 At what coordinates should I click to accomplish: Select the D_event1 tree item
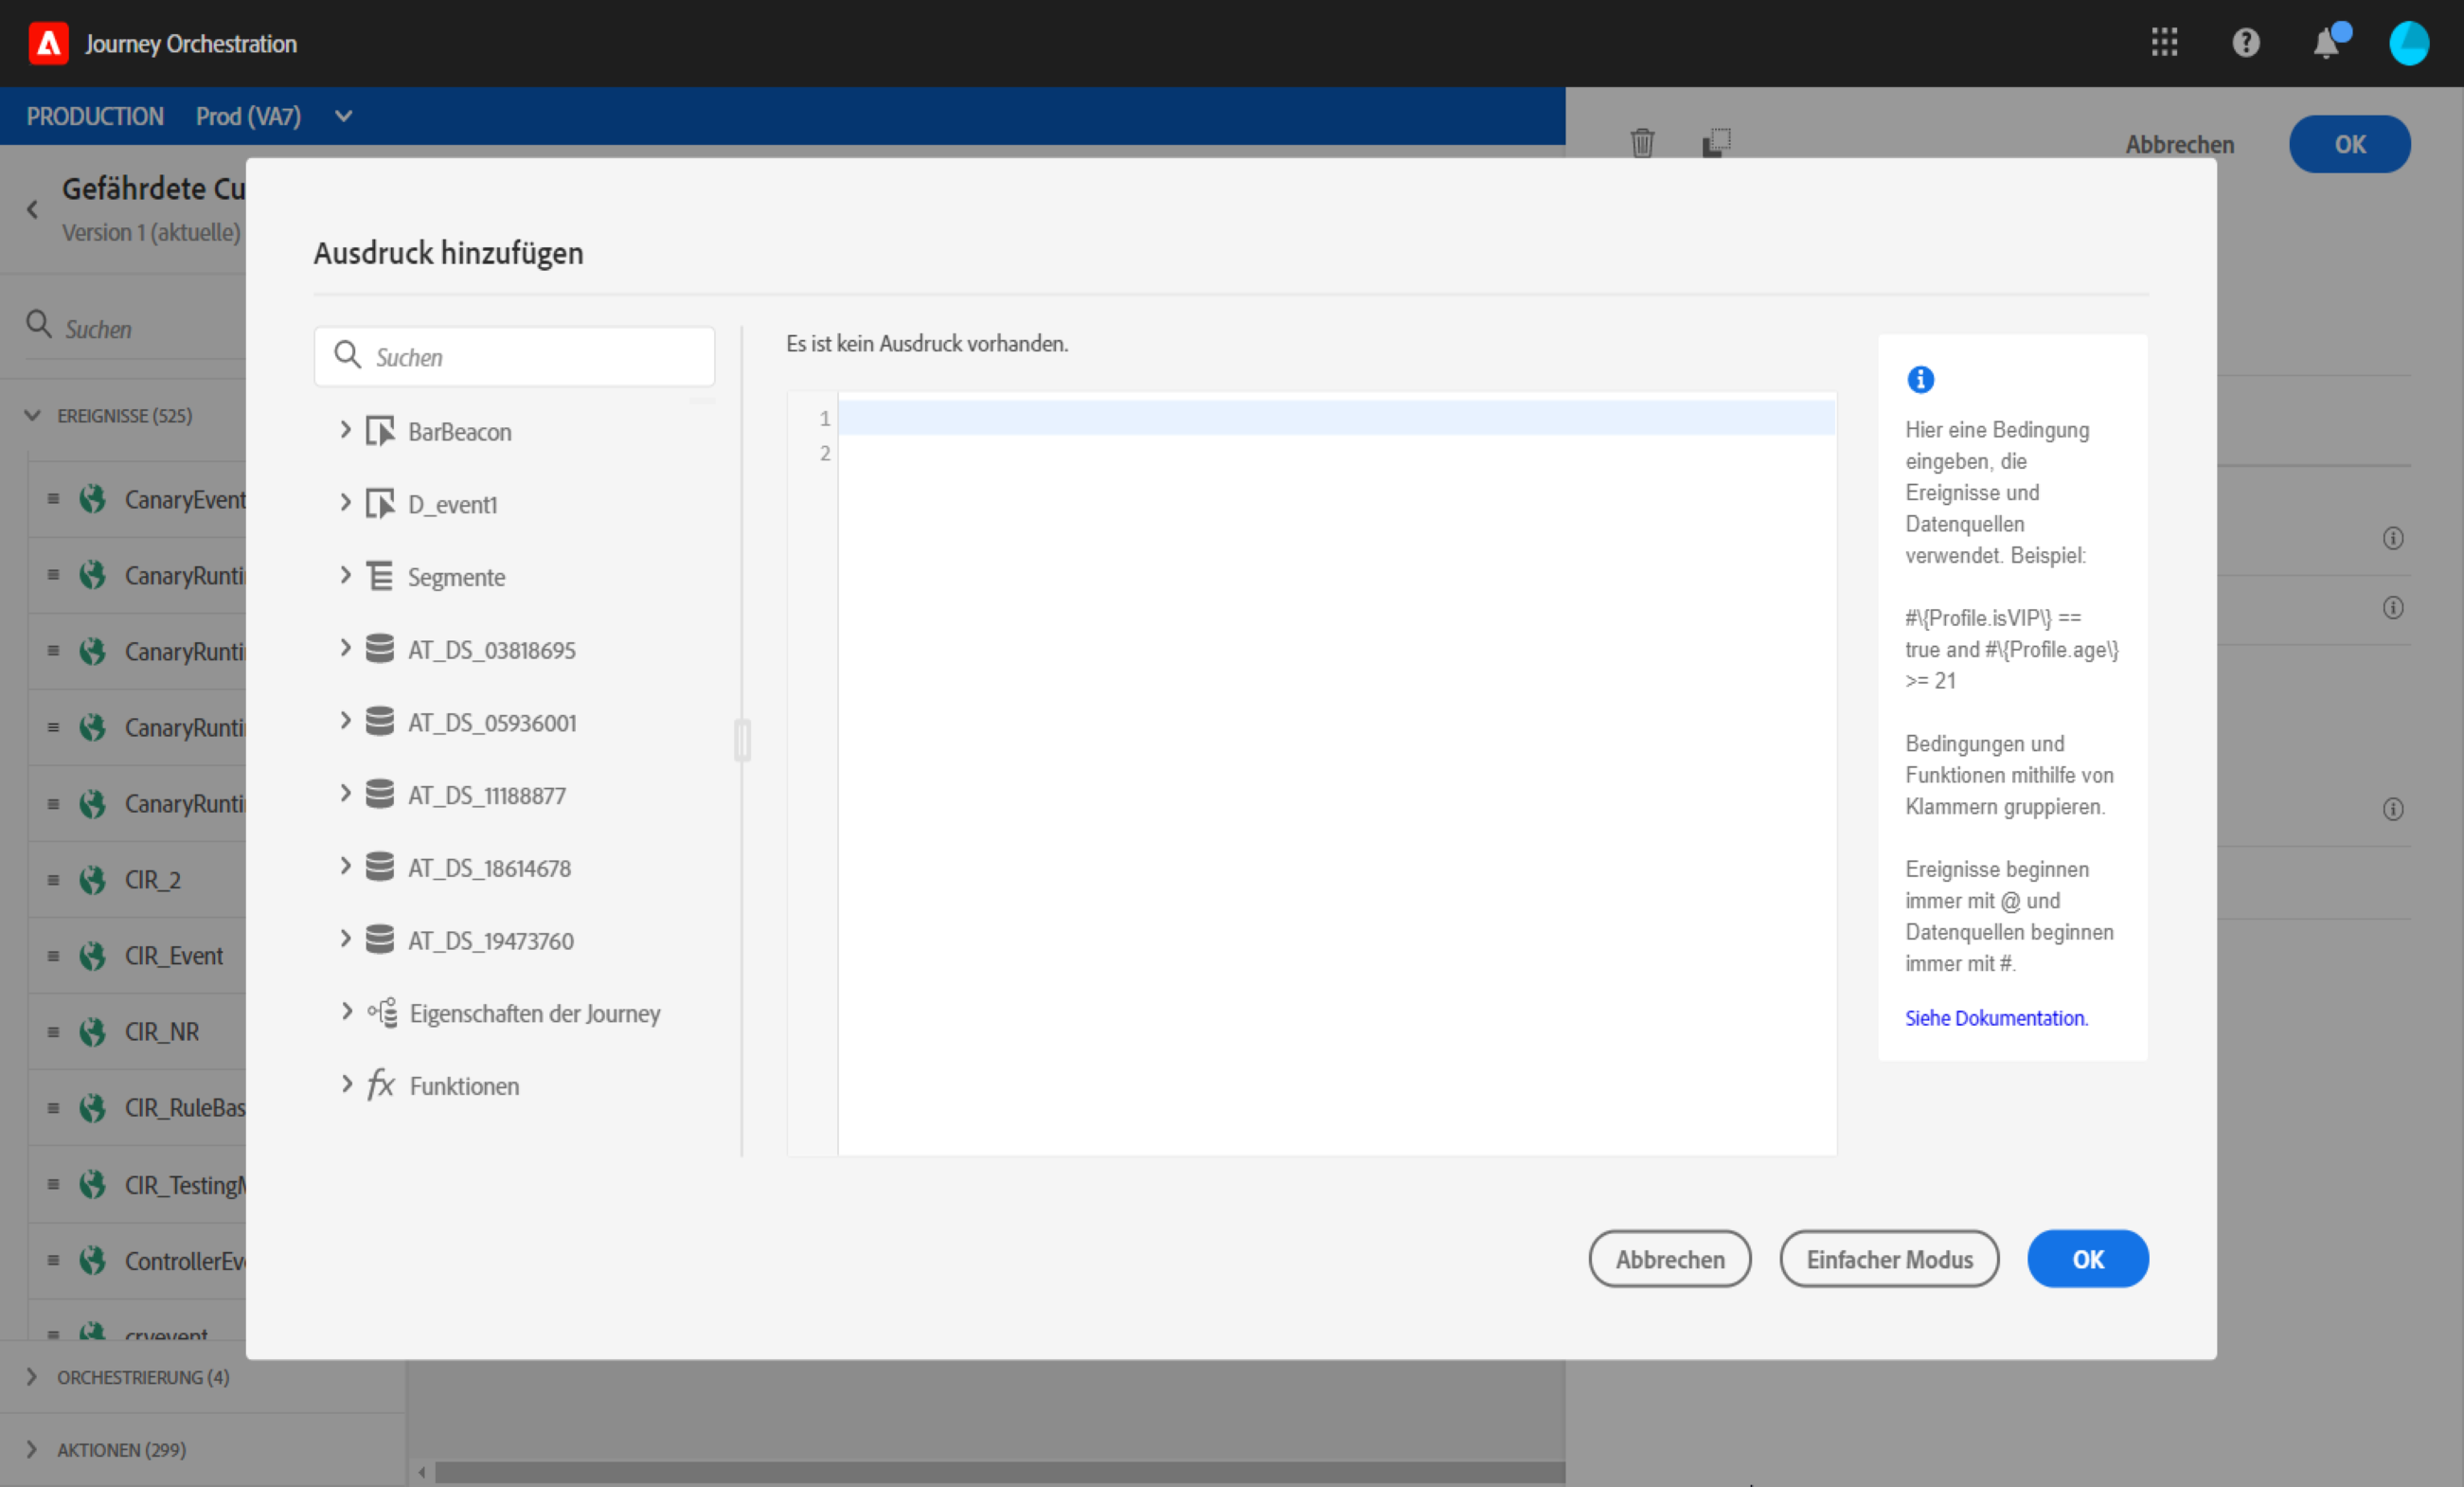coord(452,504)
